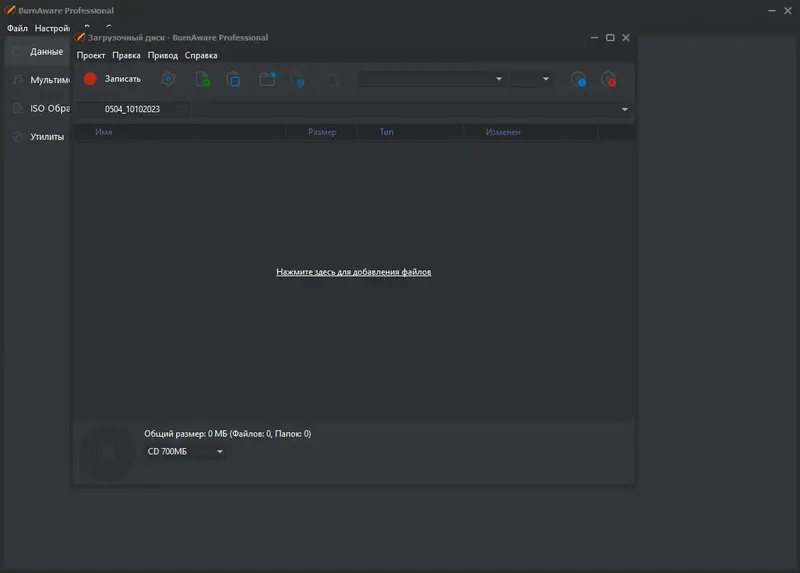Open Настройки menu in main BurnAware window

tap(52, 28)
